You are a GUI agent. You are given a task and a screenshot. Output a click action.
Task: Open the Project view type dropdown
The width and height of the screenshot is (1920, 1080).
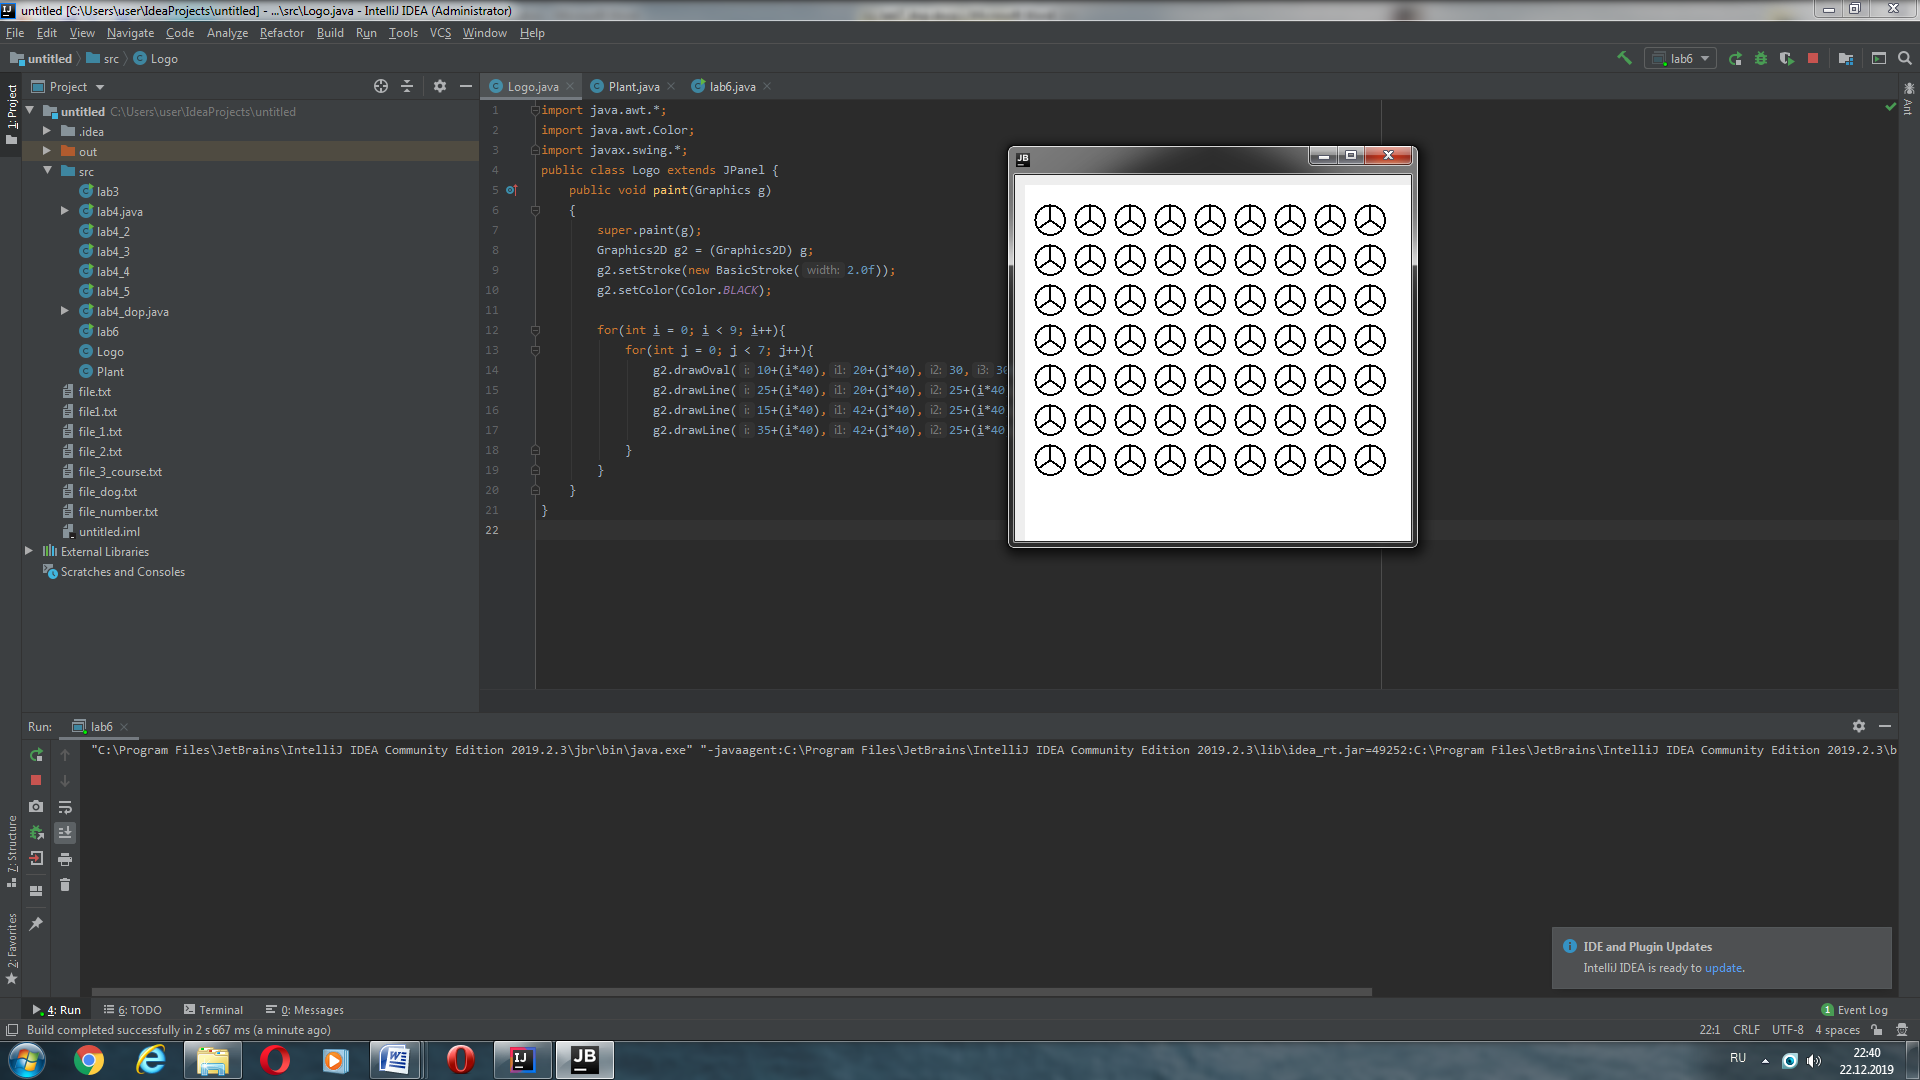[x=68, y=87]
